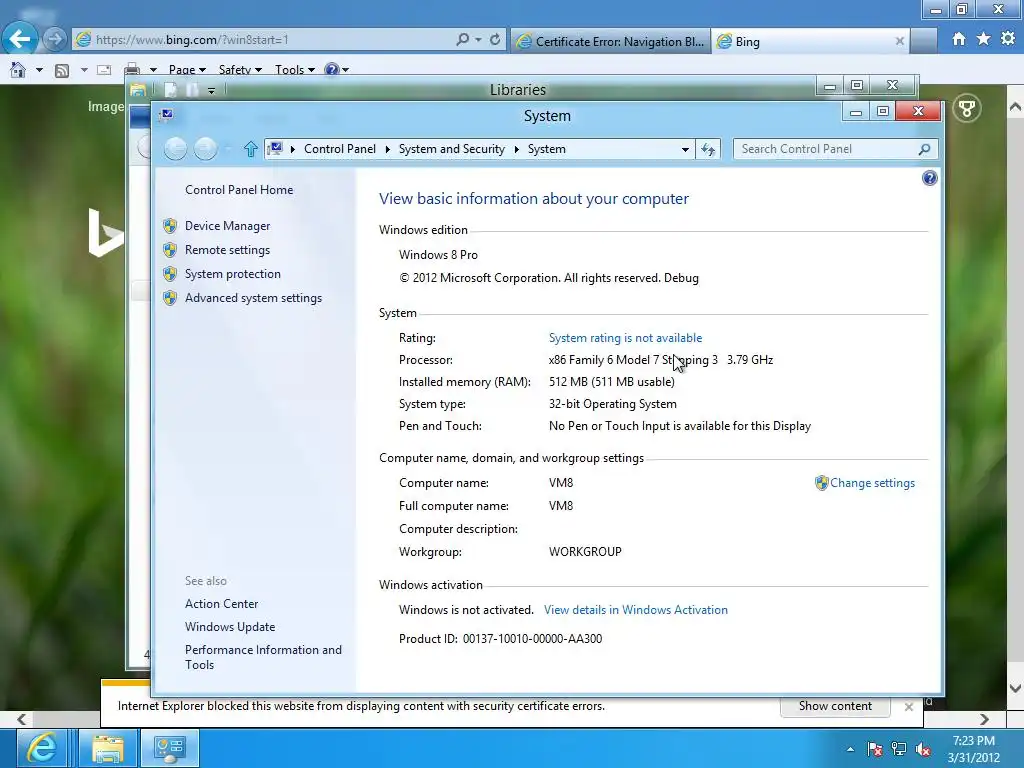The image size is (1024, 768).
Task: Expand the IE help dropdown arrow
Action: coord(345,70)
